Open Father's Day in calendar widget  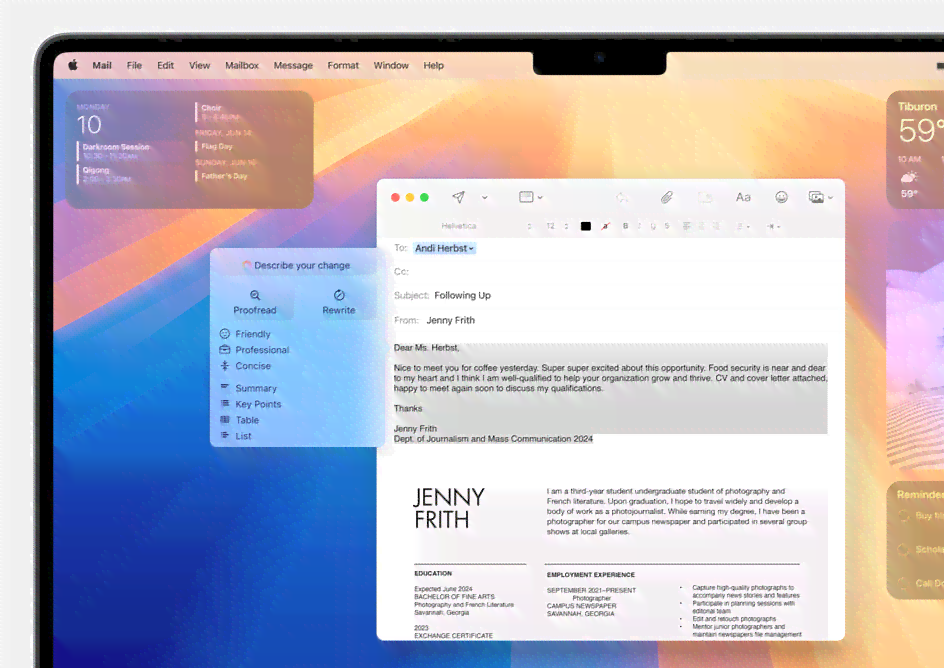tap(222, 176)
